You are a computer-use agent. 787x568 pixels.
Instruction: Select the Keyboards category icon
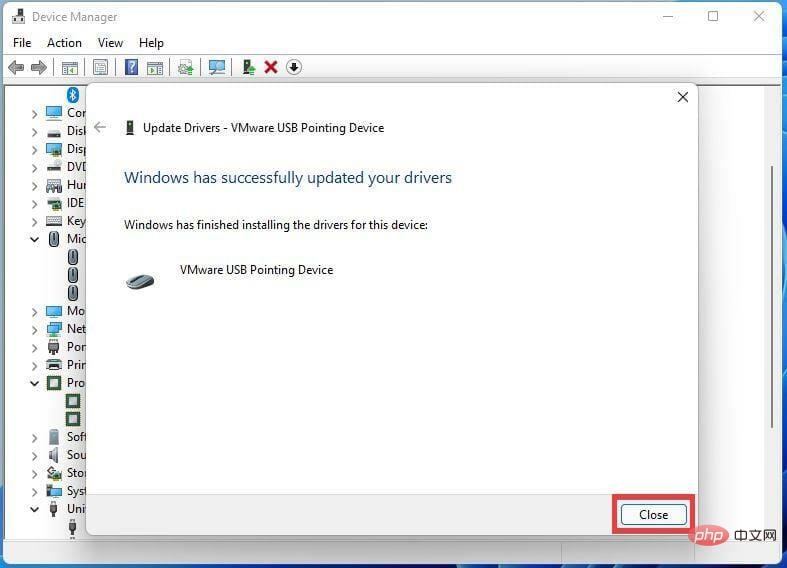pyautogui.click(x=54, y=221)
